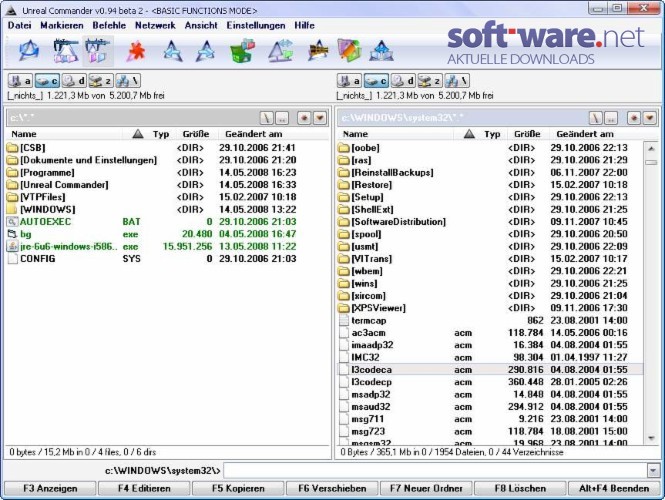The width and height of the screenshot is (665, 500).
Task: Click the refresh toolbar icon with circular arrows
Action: (x=29, y=51)
